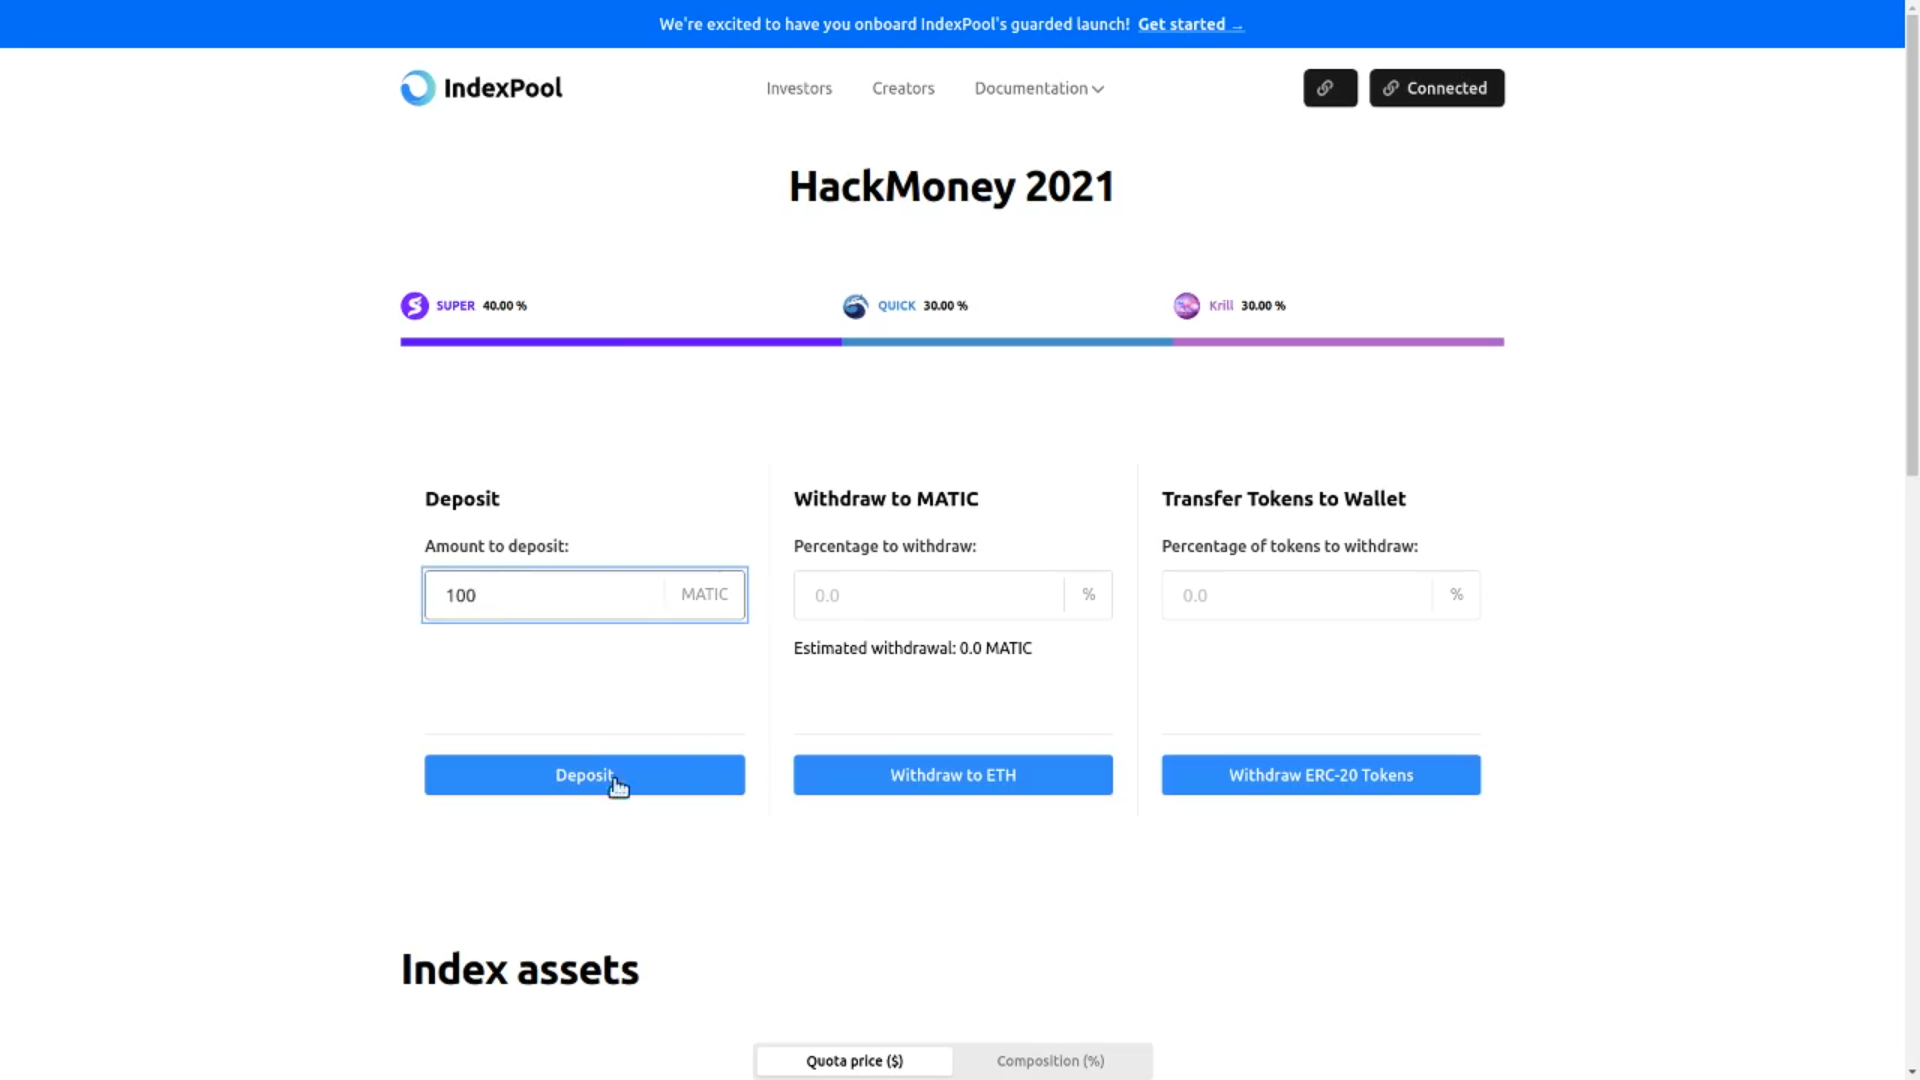The image size is (1920, 1080).
Task: Click the link/chain icon button
Action: [x=1329, y=87]
